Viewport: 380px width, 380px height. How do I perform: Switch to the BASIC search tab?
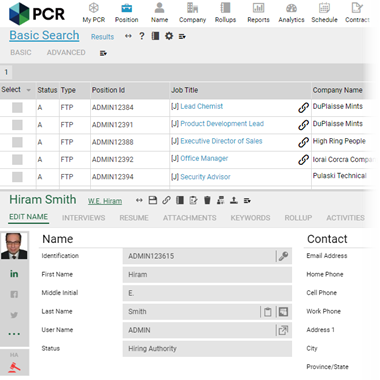[21, 52]
